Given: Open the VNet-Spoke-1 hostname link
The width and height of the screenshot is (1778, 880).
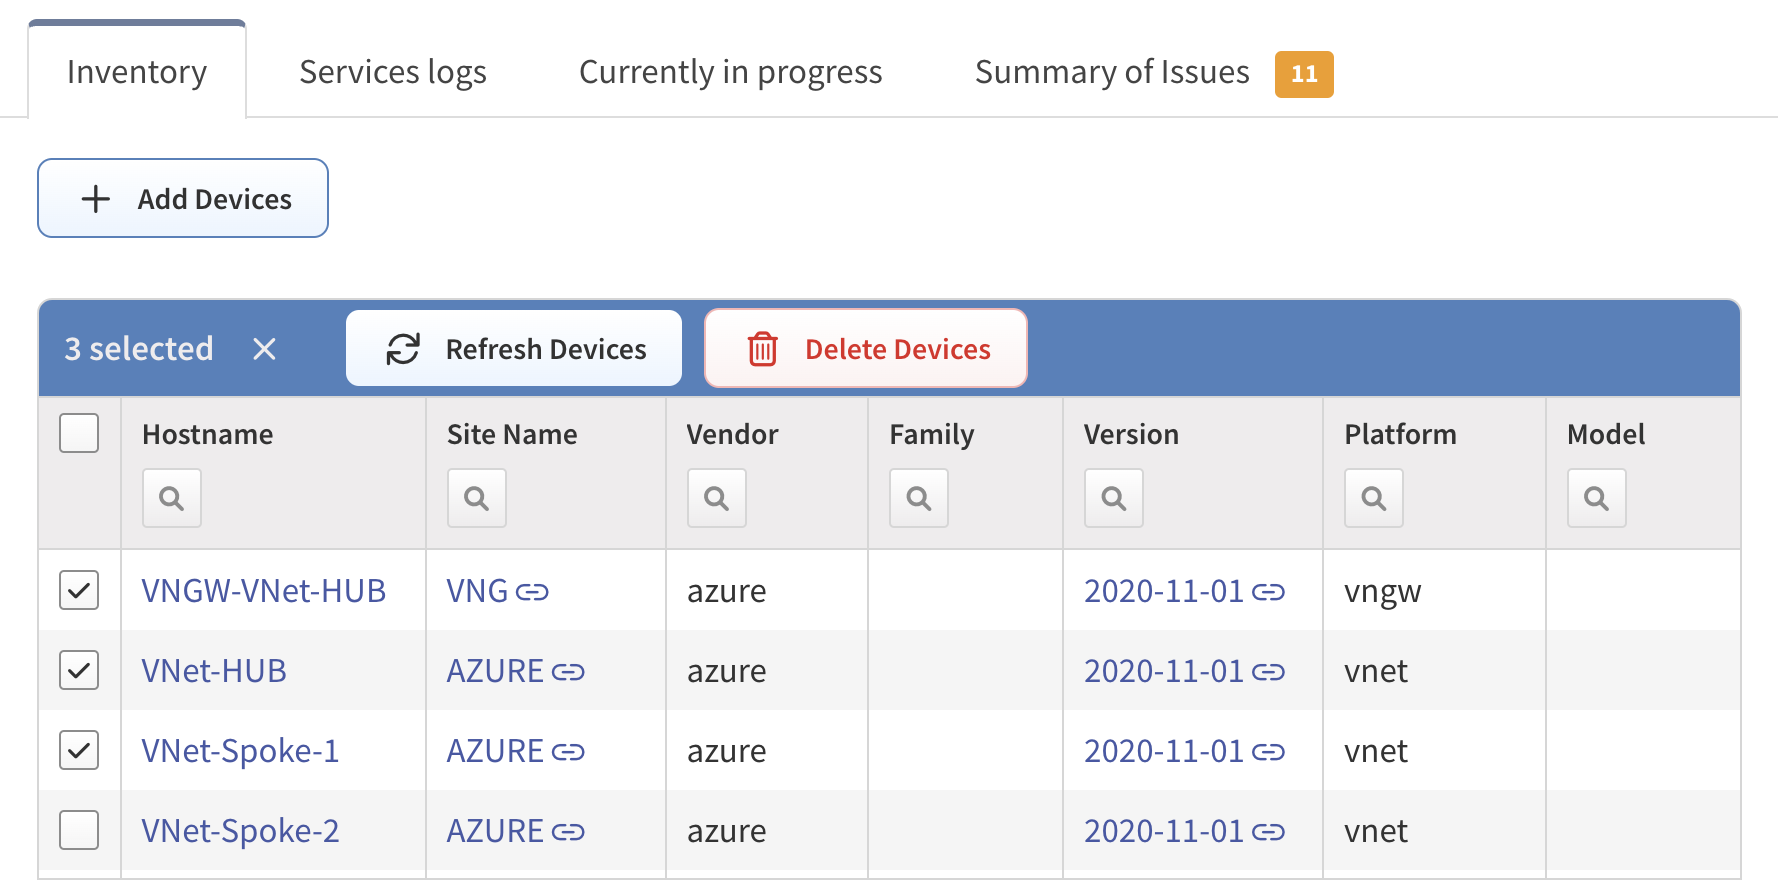Looking at the screenshot, I should pyautogui.click(x=240, y=750).
